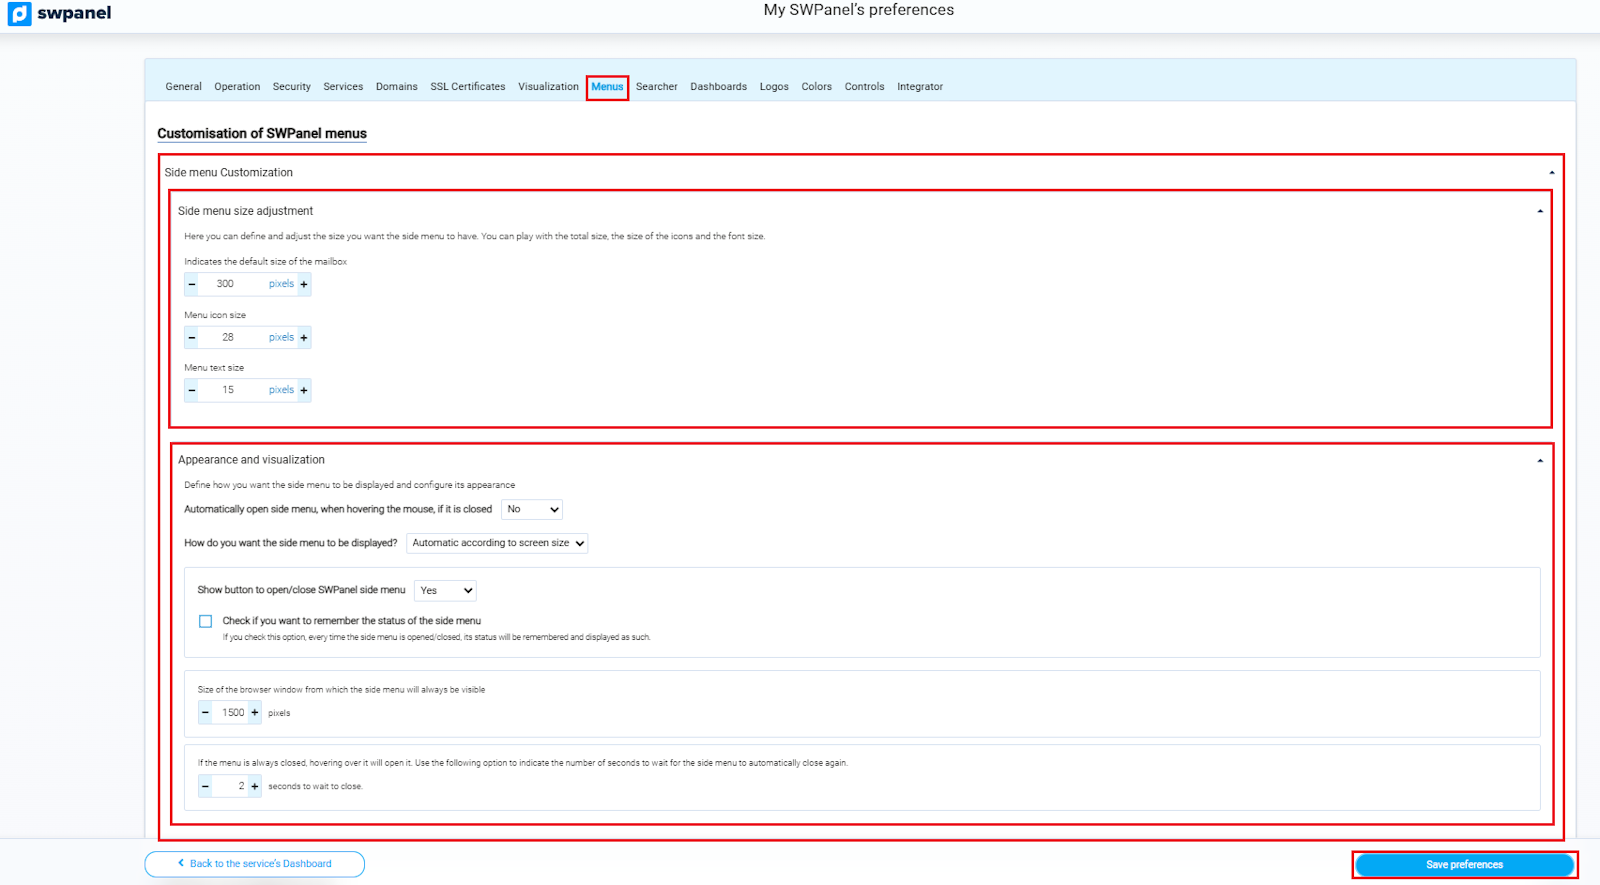The height and width of the screenshot is (885, 1600).
Task: Open the automatically open side menu dropdown
Action: [532, 510]
